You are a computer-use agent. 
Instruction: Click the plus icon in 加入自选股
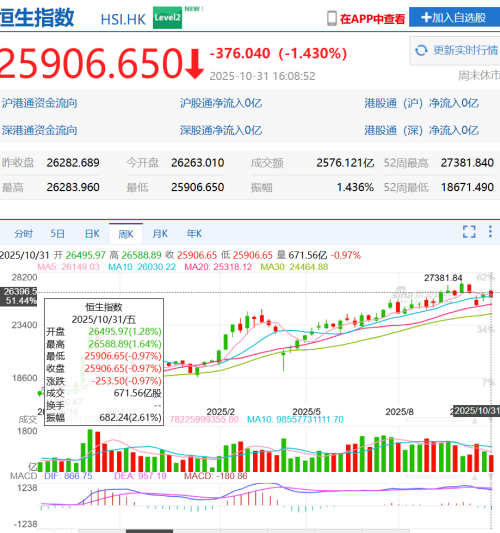pyautogui.click(x=426, y=17)
